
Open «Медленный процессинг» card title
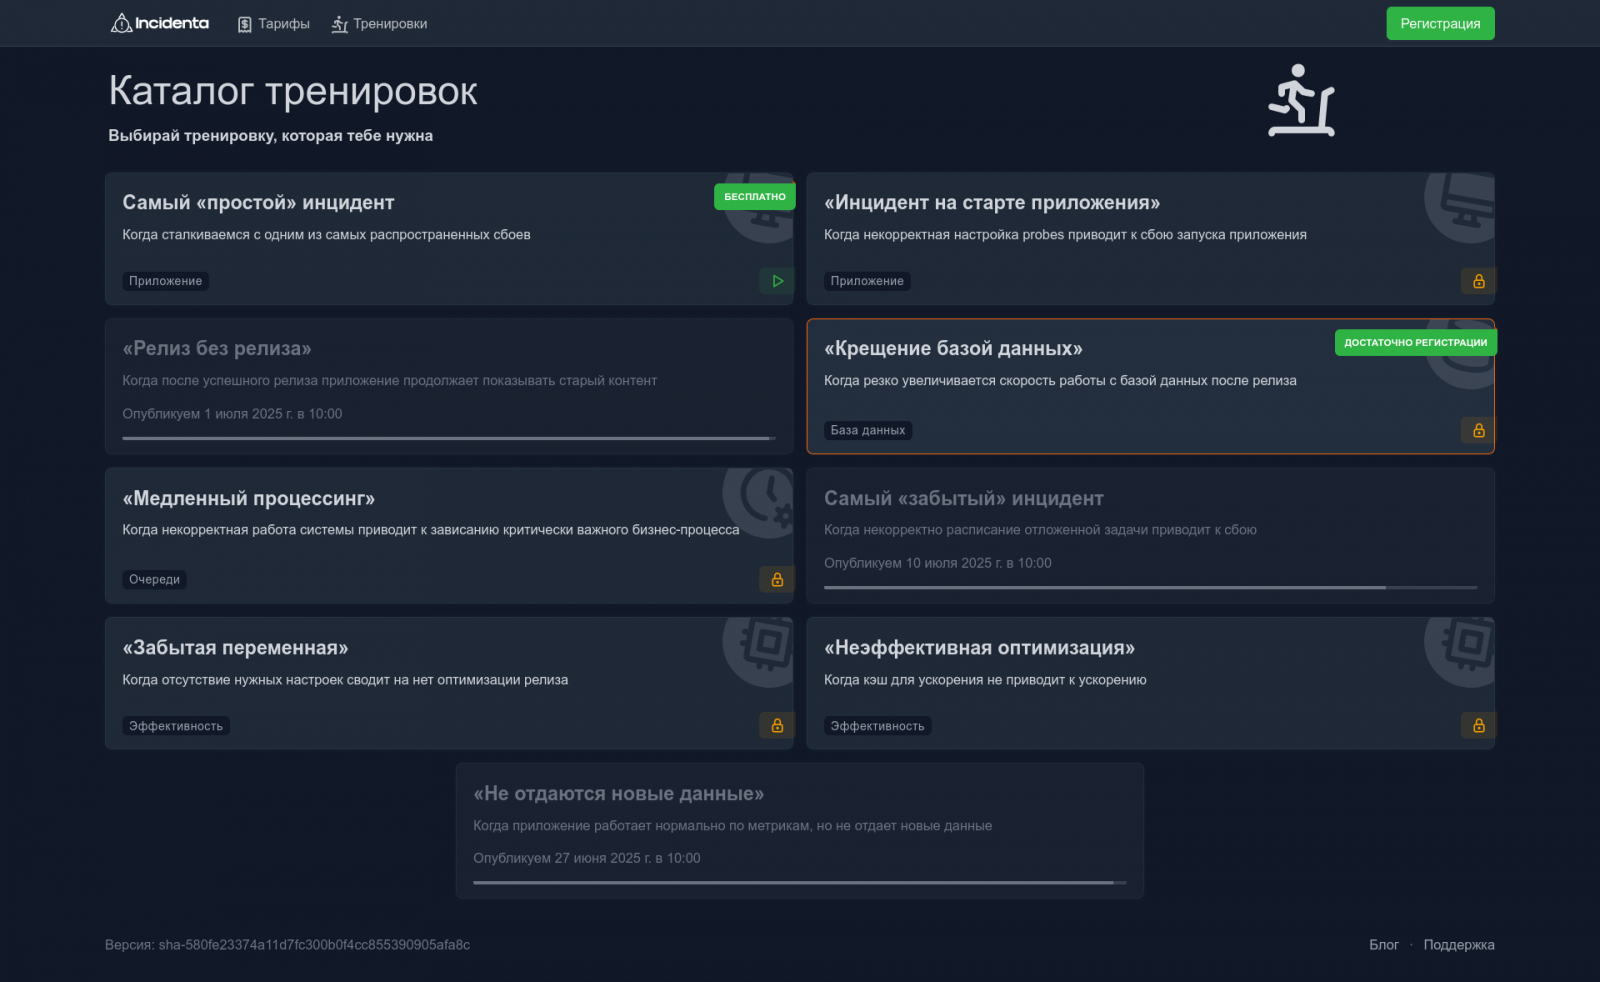tap(249, 498)
